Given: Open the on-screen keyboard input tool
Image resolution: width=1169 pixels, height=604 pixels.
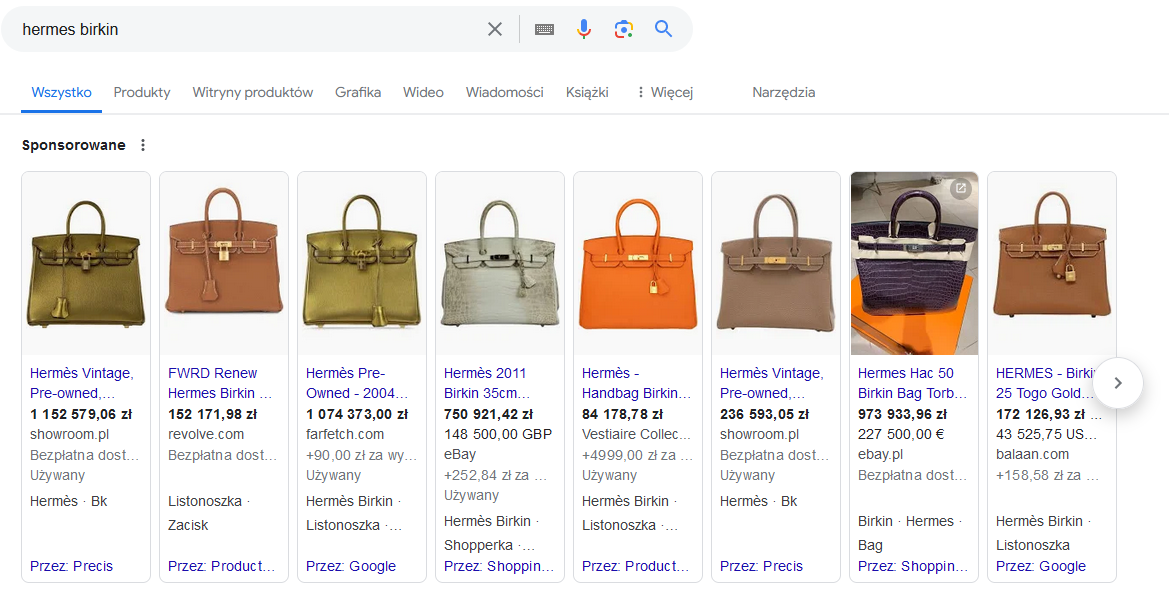Looking at the screenshot, I should tap(544, 29).
